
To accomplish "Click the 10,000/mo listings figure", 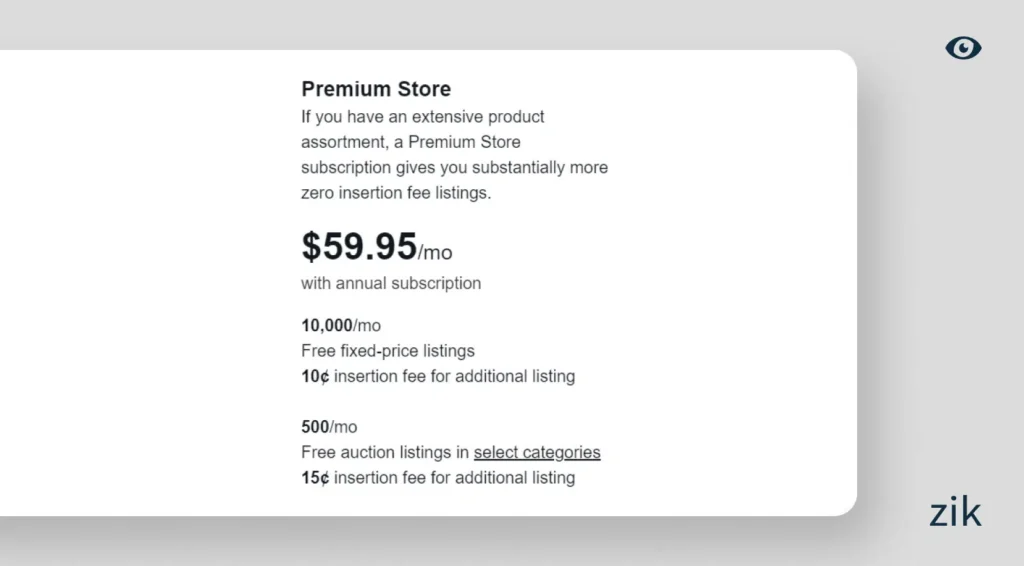I will [341, 325].
